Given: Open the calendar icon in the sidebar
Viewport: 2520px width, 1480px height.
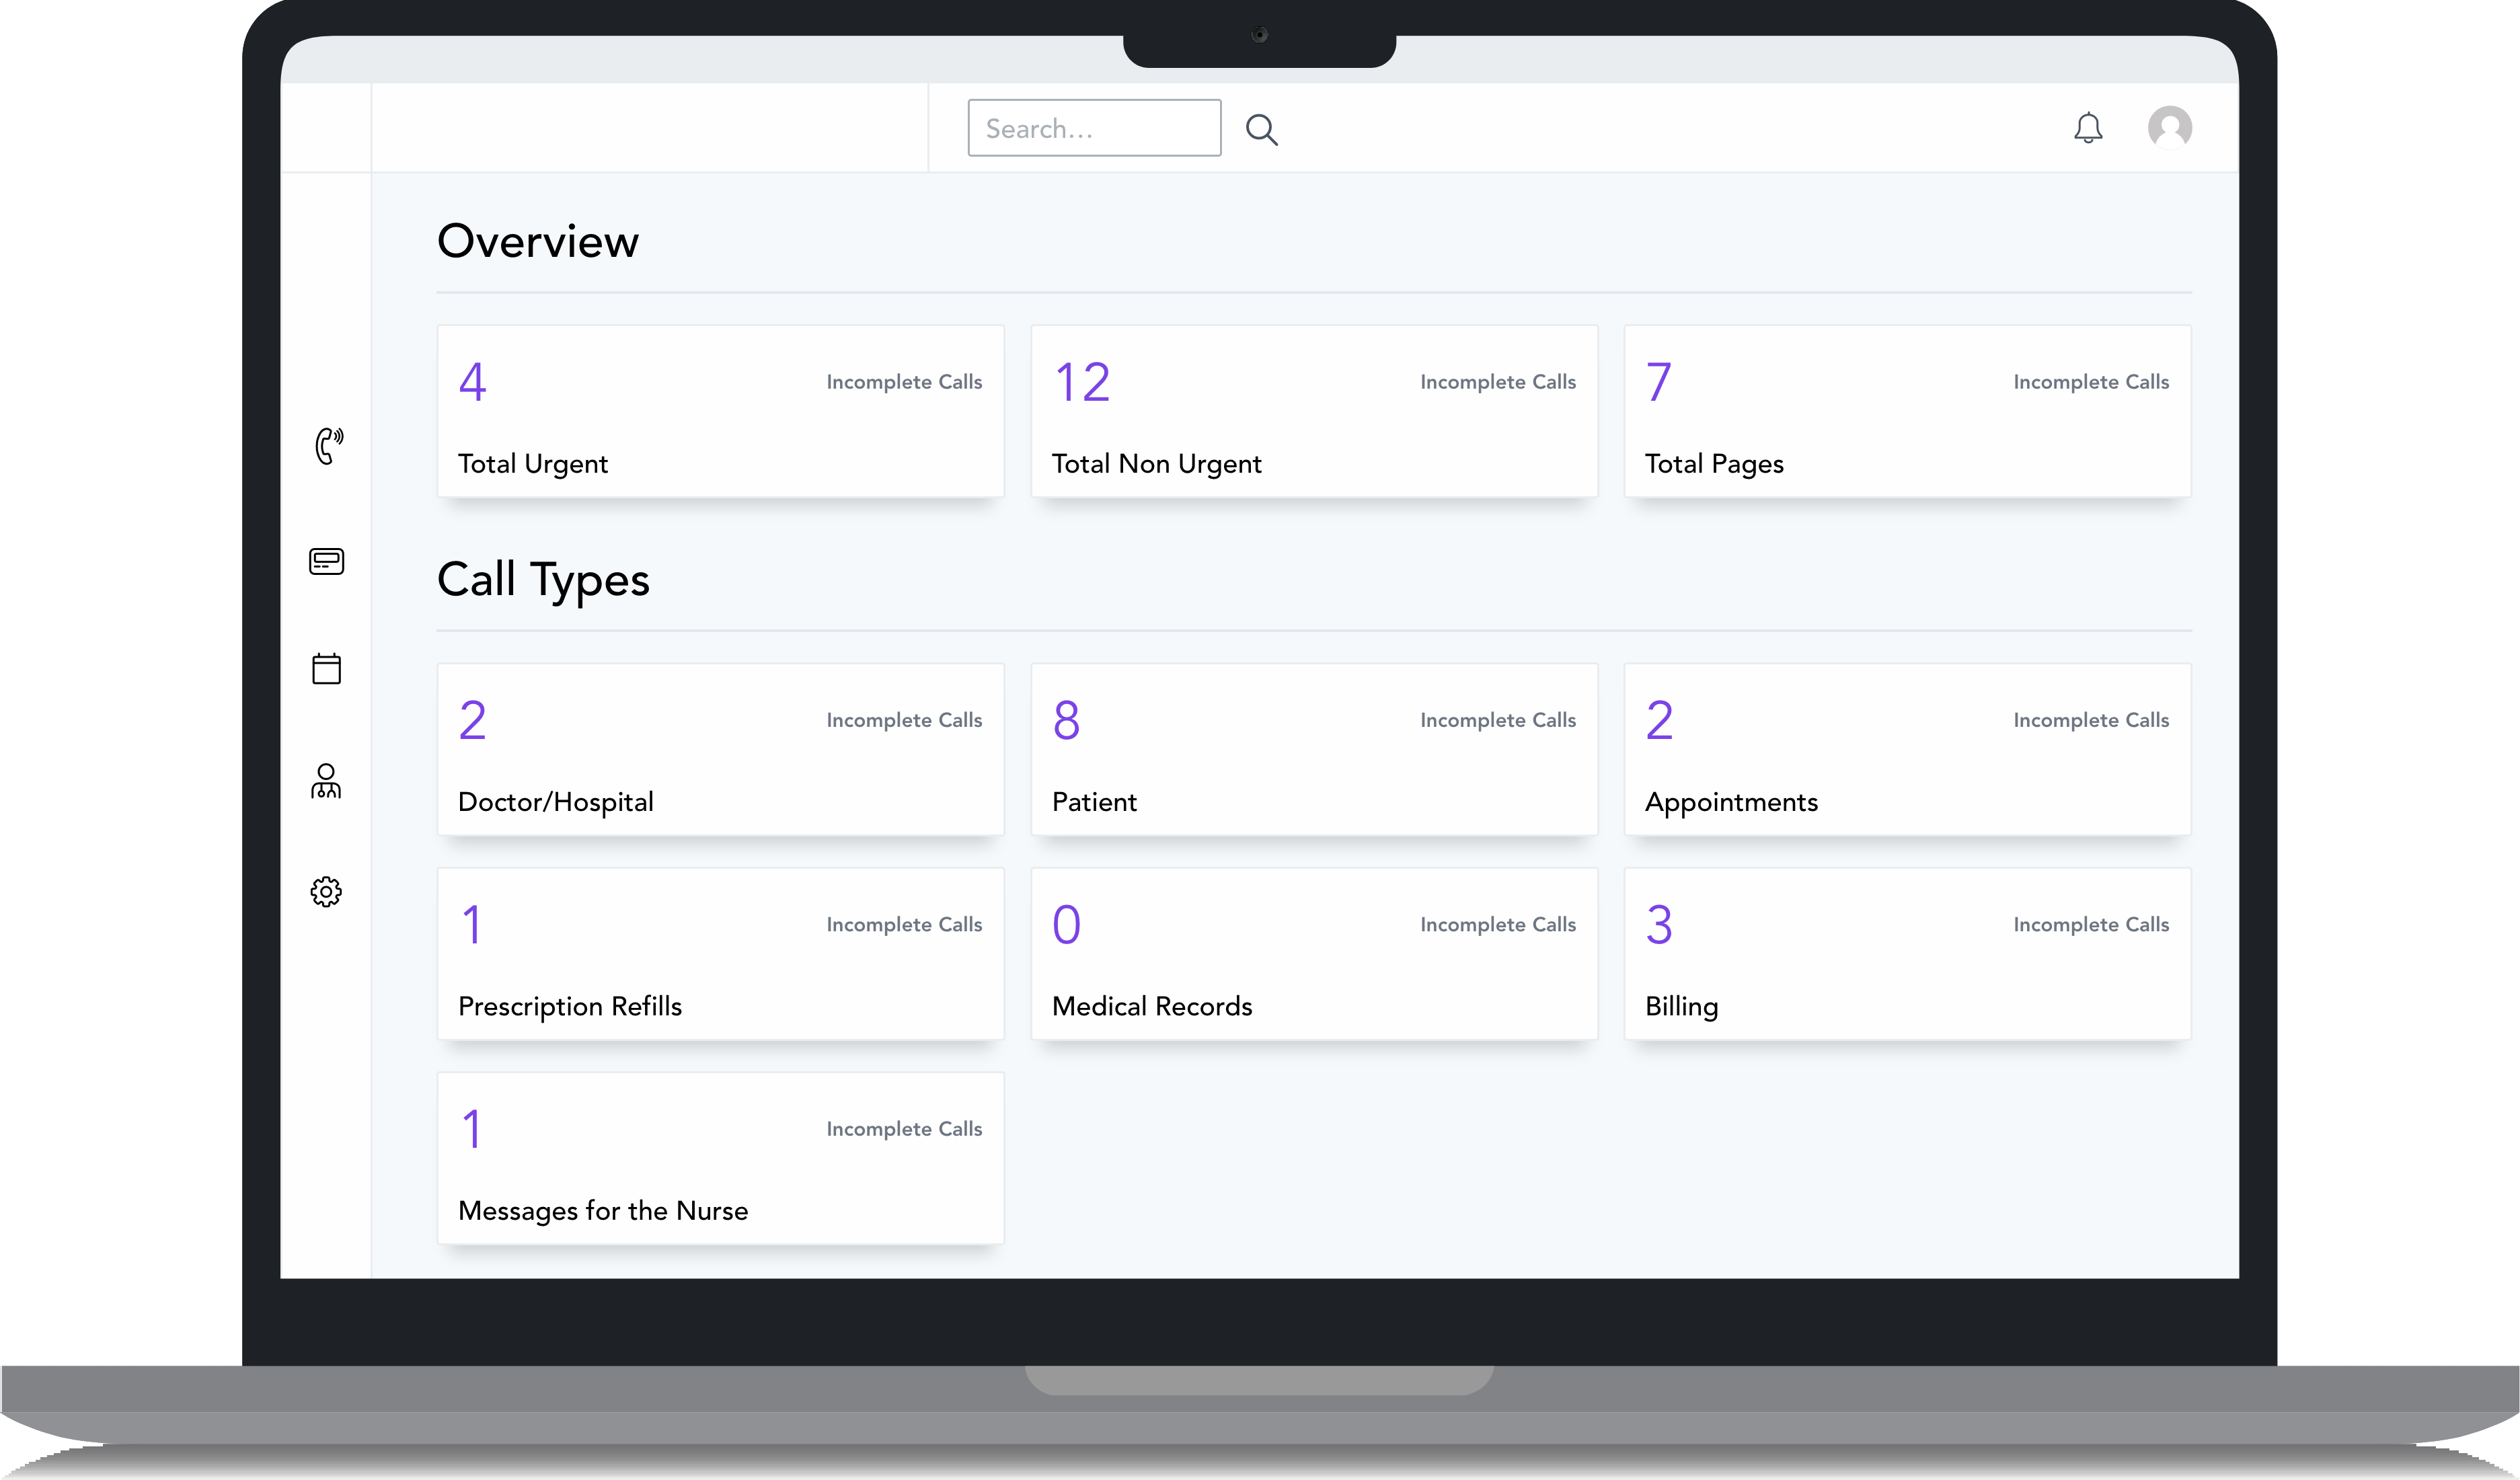Looking at the screenshot, I should click(x=326, y=668).
